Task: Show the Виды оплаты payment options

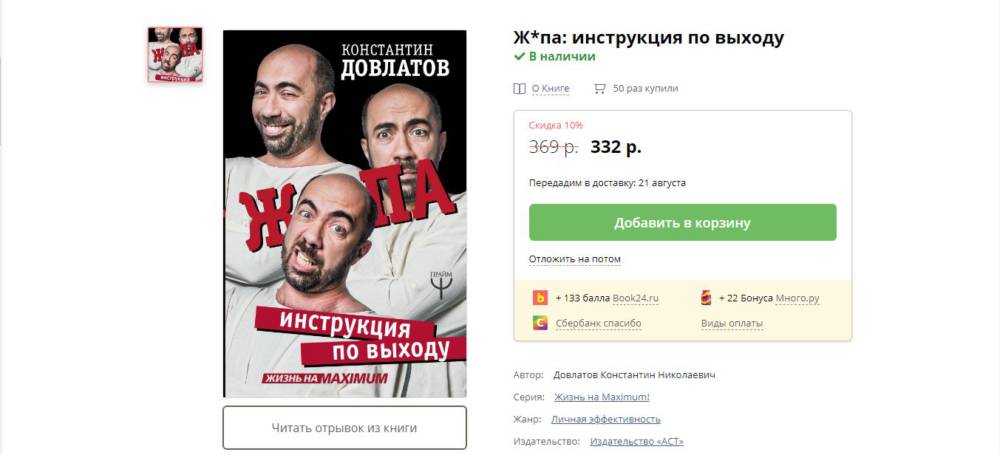Action: click(x=732, y=324)
